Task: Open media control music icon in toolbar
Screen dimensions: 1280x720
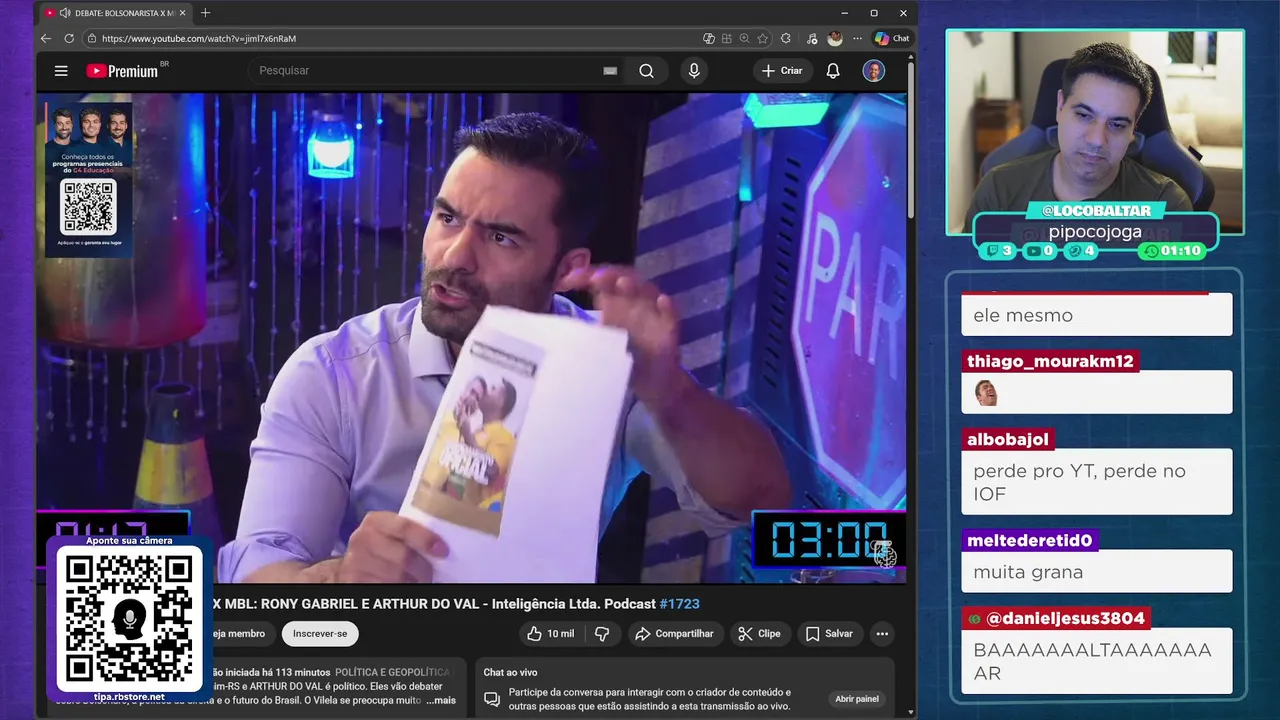Action: pos(811,38)
